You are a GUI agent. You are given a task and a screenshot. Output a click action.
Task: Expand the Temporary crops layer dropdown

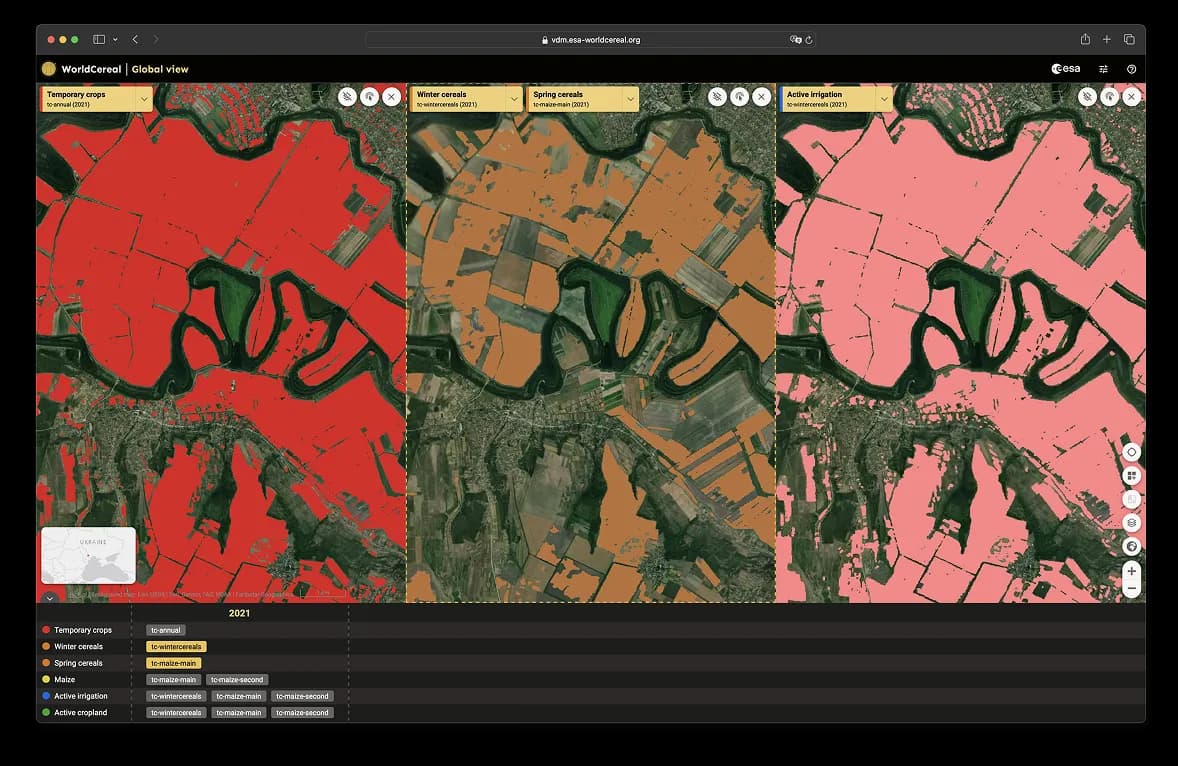coord(144,99)
